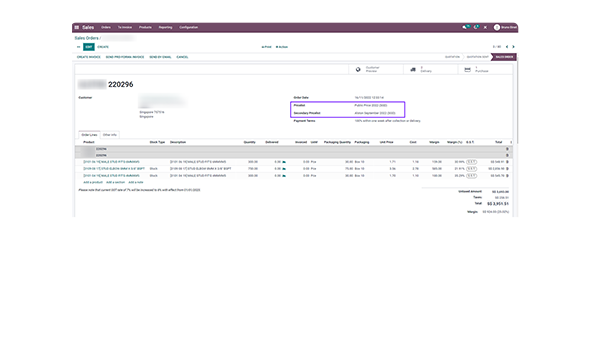Open the activities clock icon
Viewport: 590px width, 360px height.
tap(476, 27)
